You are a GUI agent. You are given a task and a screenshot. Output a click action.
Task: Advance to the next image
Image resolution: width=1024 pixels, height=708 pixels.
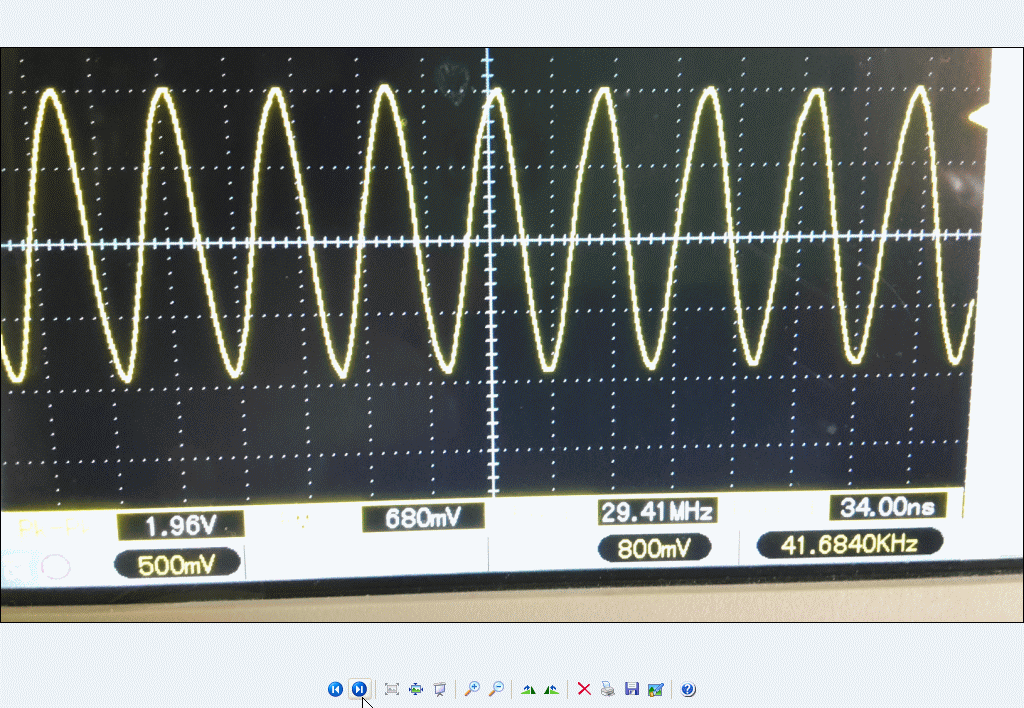[359, 689]
